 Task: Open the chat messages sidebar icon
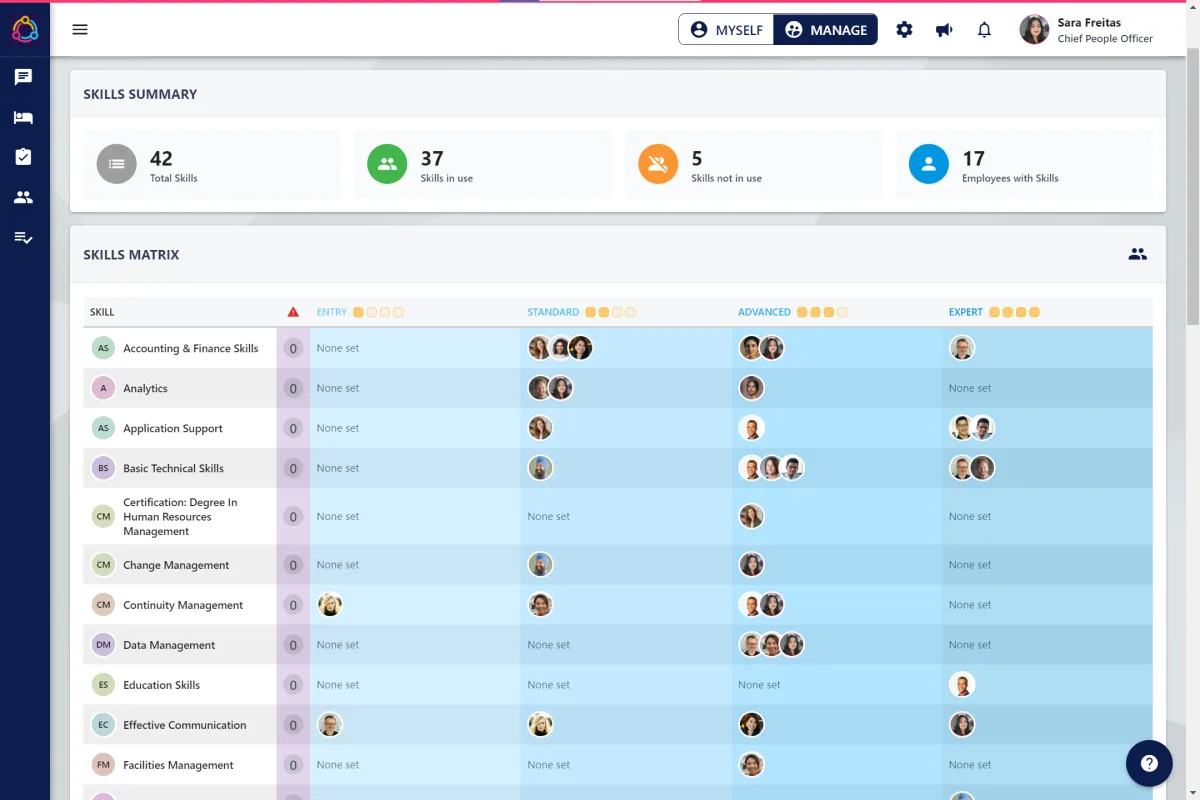[24, 77]
